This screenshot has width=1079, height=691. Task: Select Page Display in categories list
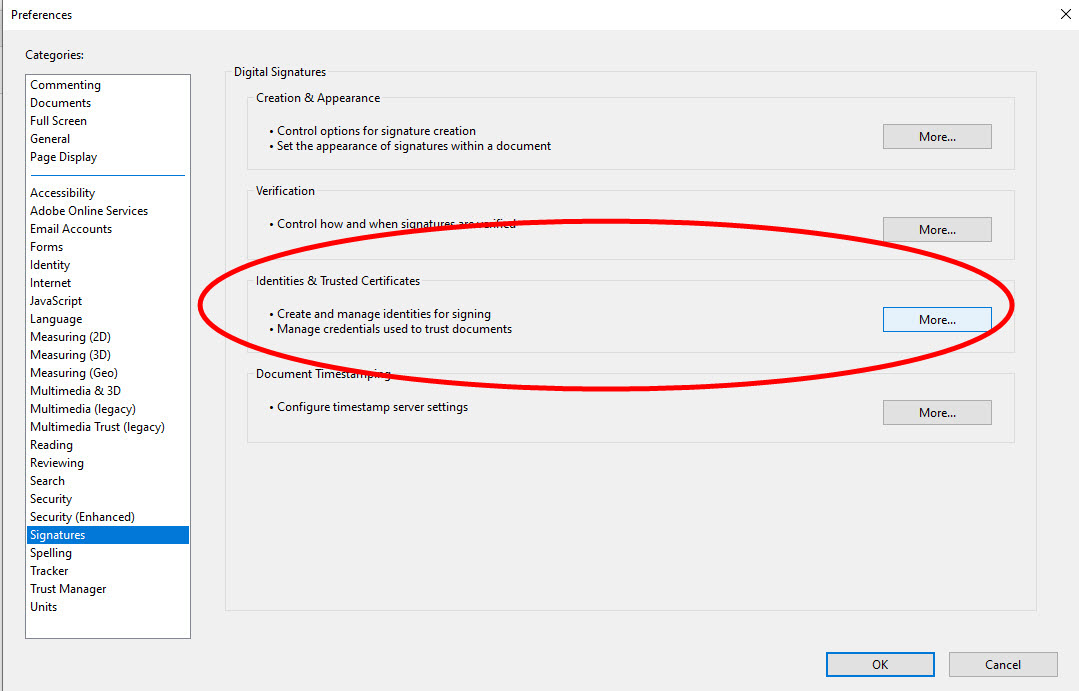click(63, 157)
